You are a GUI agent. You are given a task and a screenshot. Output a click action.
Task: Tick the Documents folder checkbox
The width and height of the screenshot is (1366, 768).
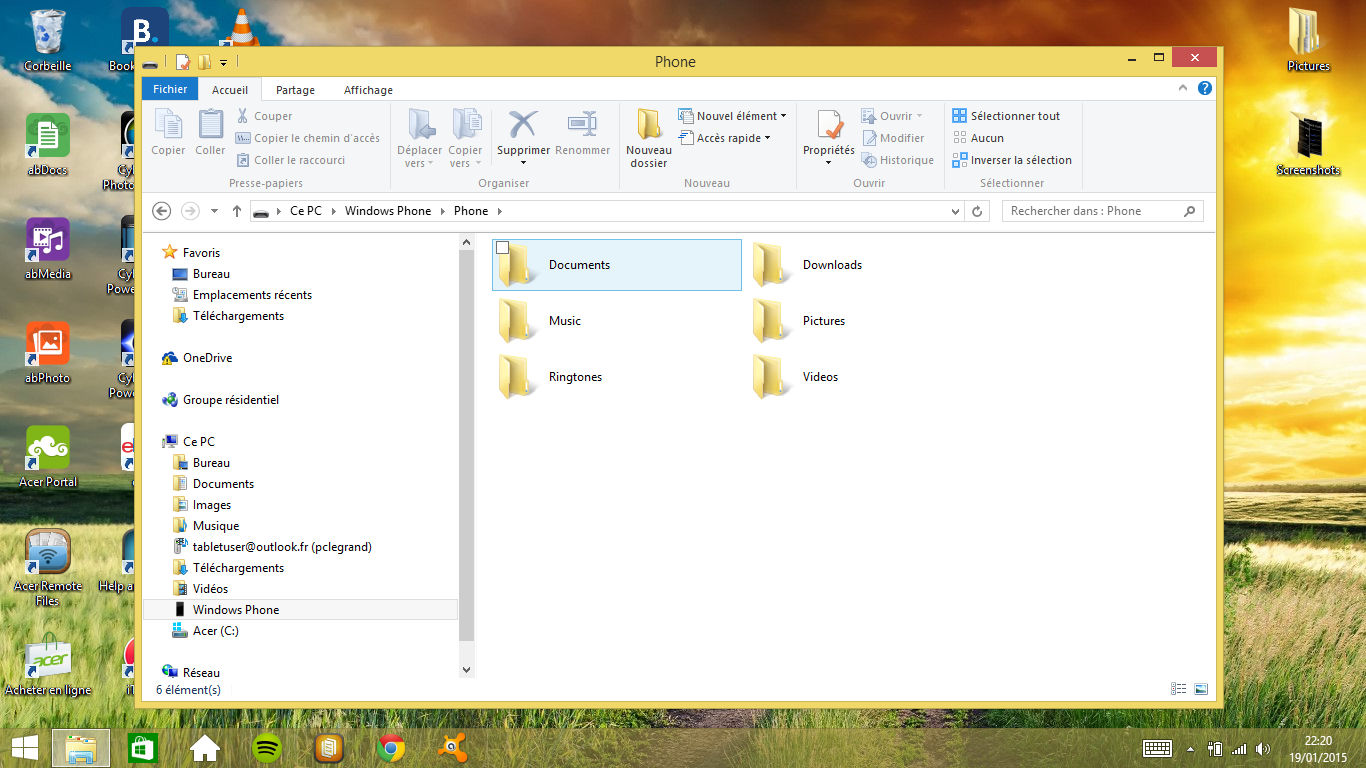tap(503, 248)
